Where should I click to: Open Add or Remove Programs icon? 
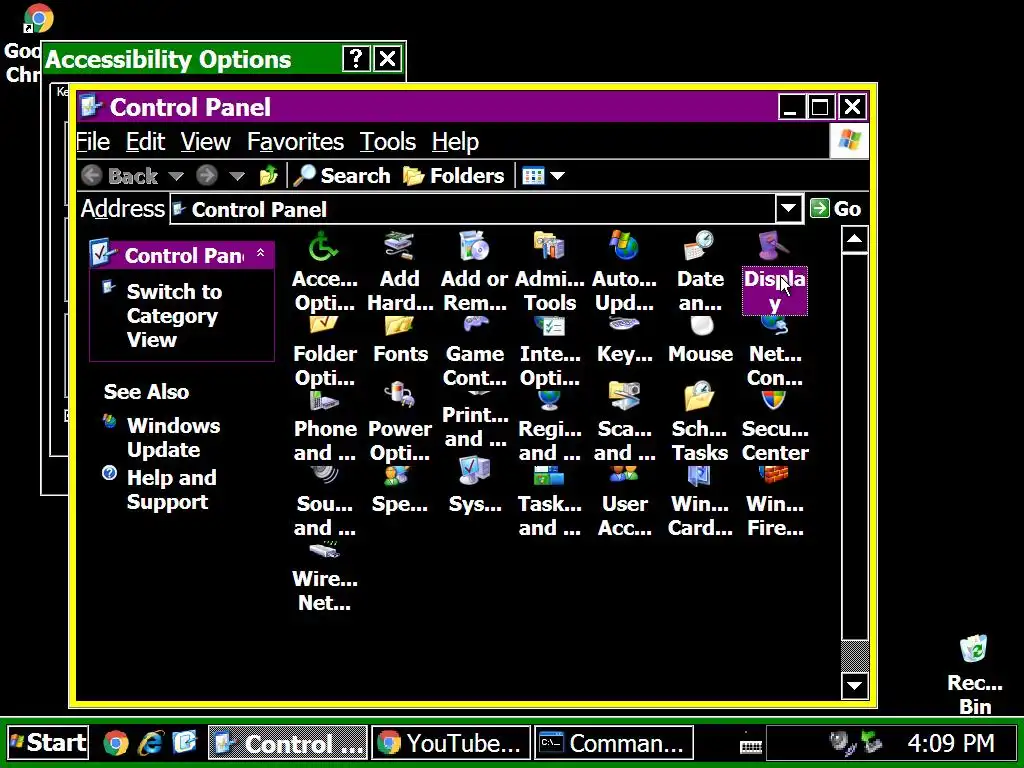(x=475, y=271)
